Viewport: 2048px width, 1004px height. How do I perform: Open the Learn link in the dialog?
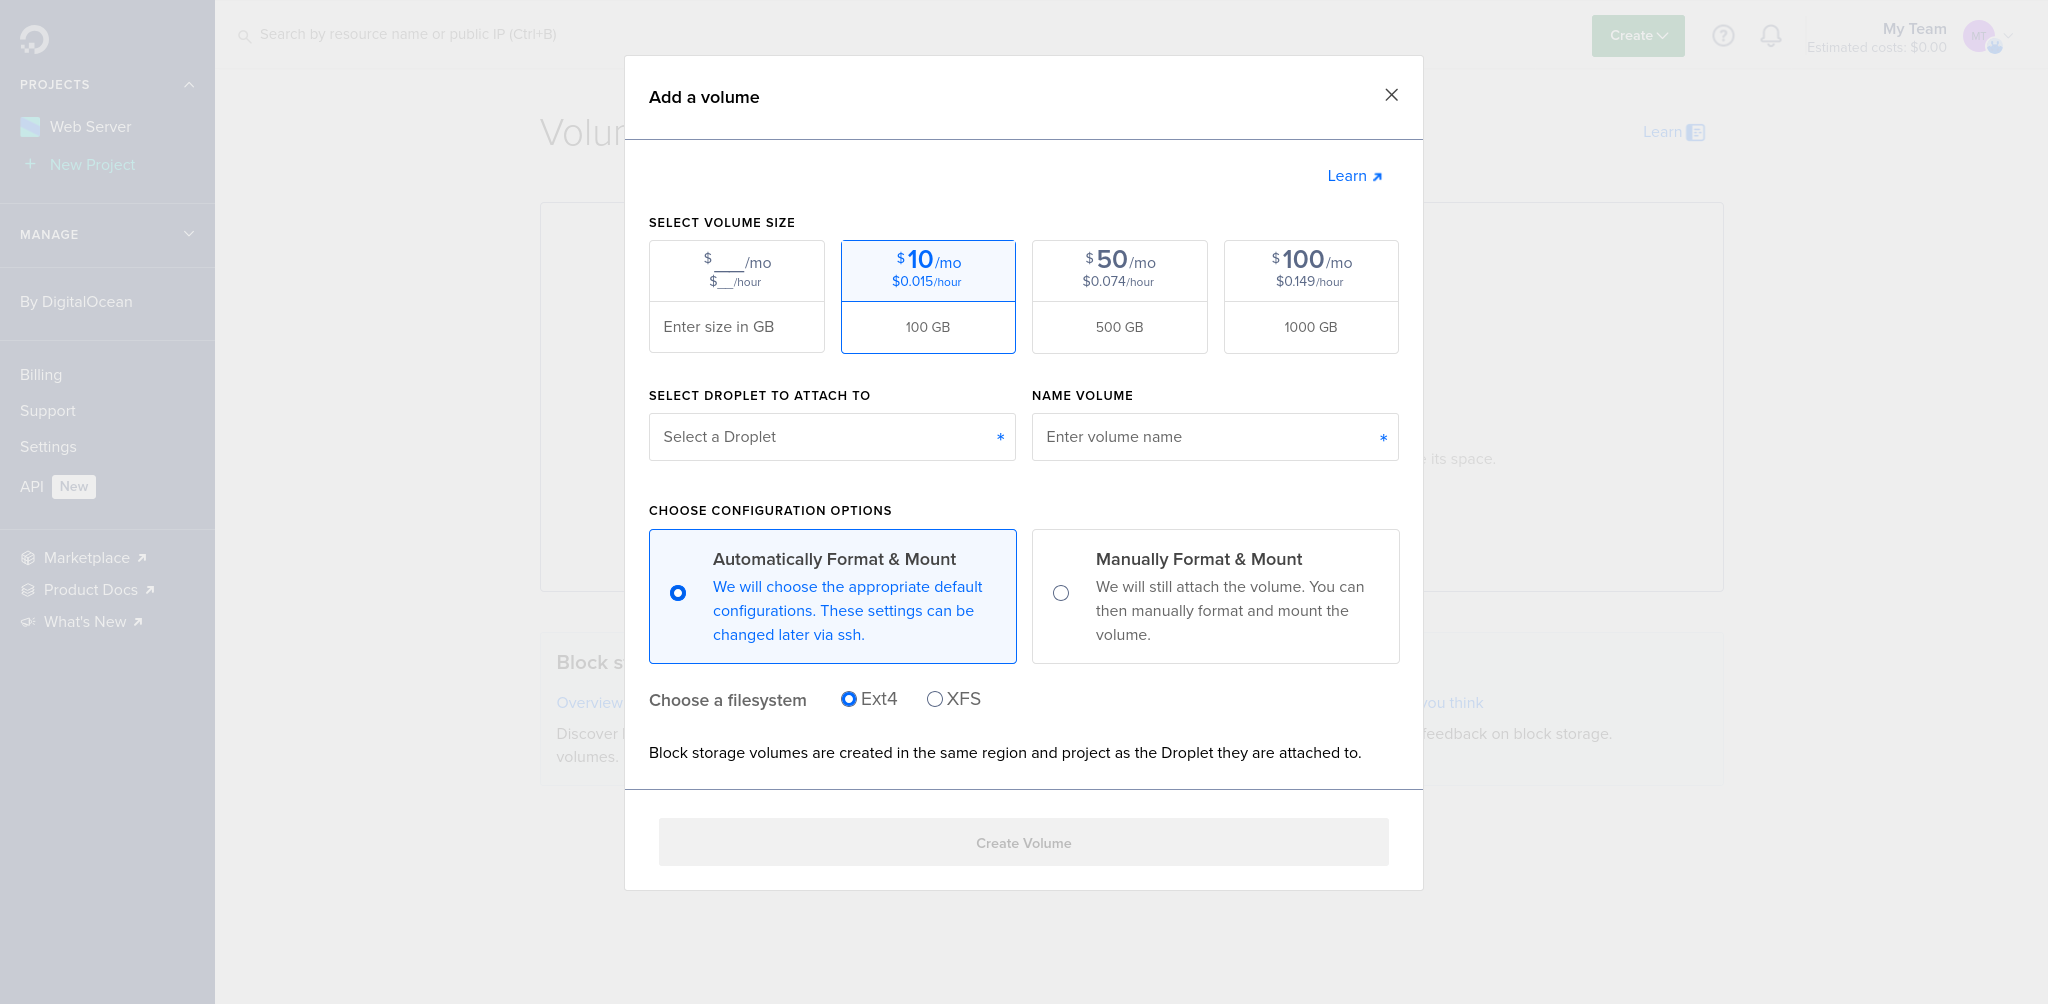pyautogui.click(x=1347, y=176)
